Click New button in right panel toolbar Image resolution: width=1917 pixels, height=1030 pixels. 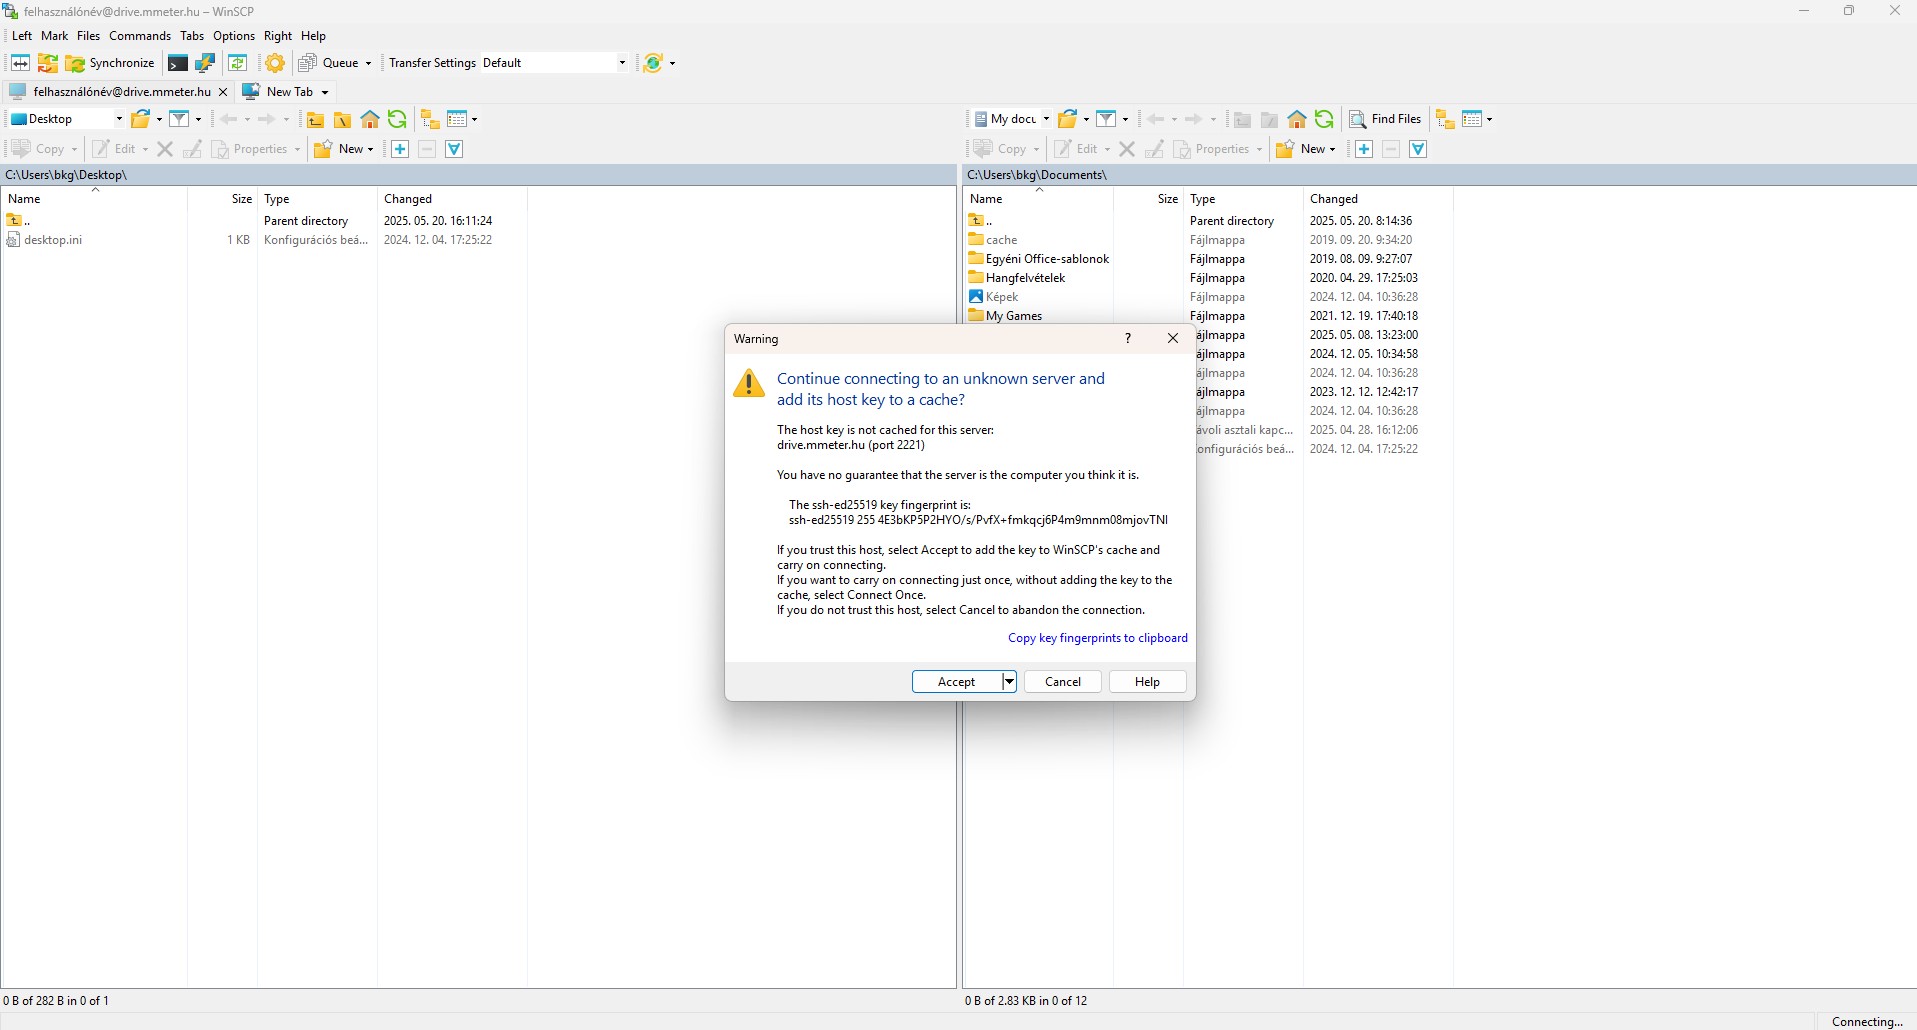click(x=1306, y=149)
